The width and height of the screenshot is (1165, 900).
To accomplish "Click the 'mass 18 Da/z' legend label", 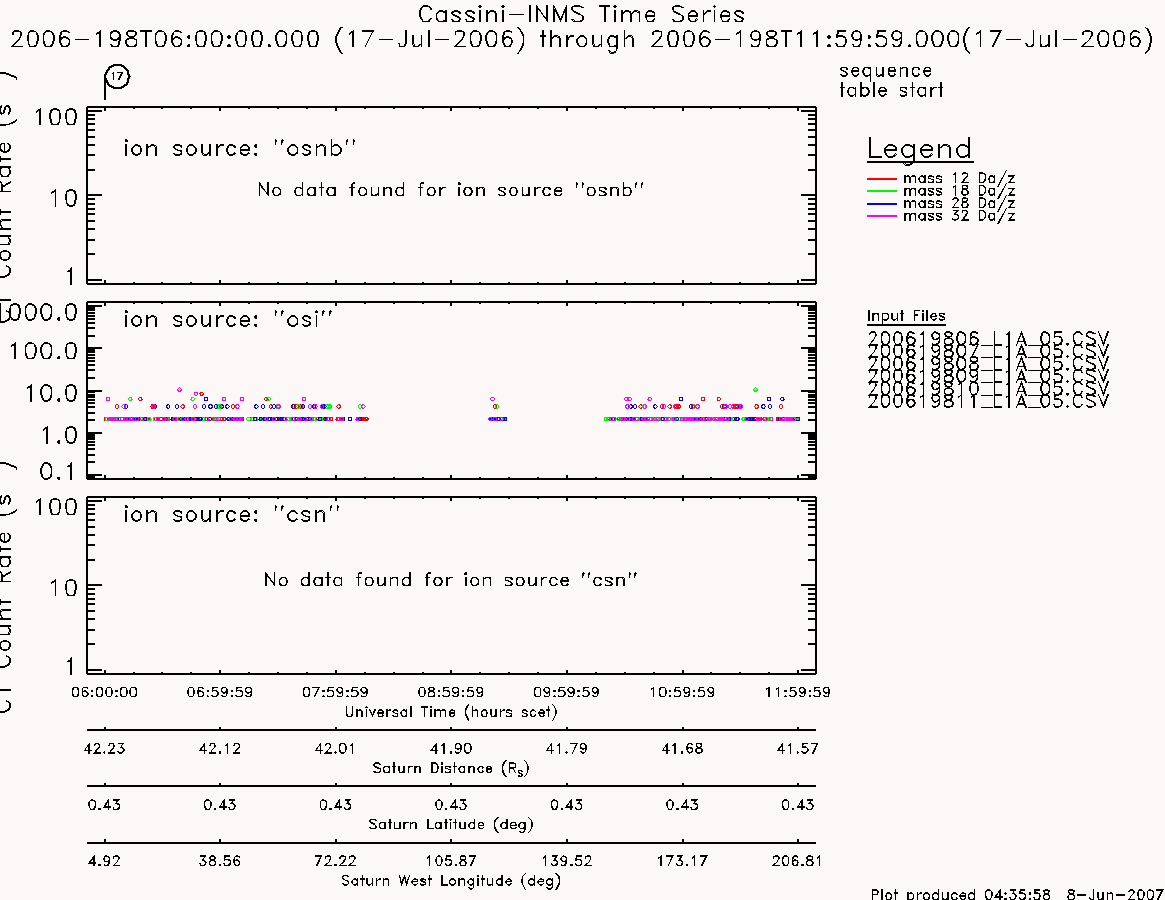I will coord(958,191).
